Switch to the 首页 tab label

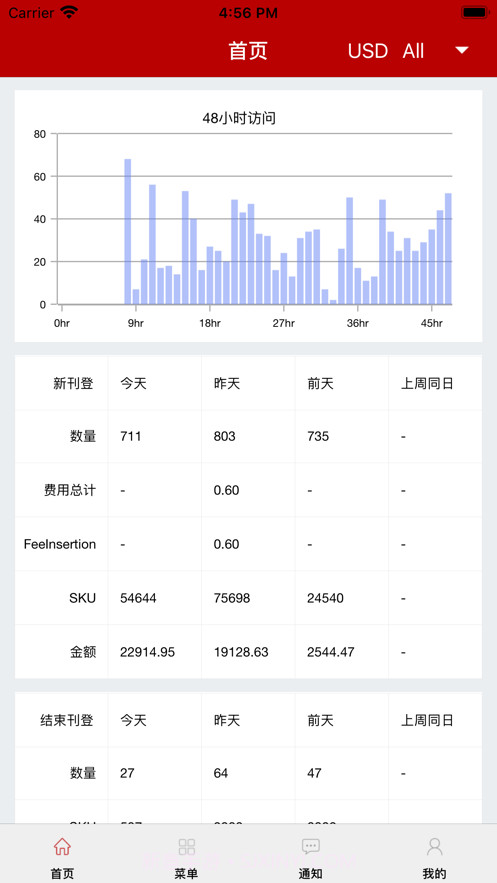(62, 873)
